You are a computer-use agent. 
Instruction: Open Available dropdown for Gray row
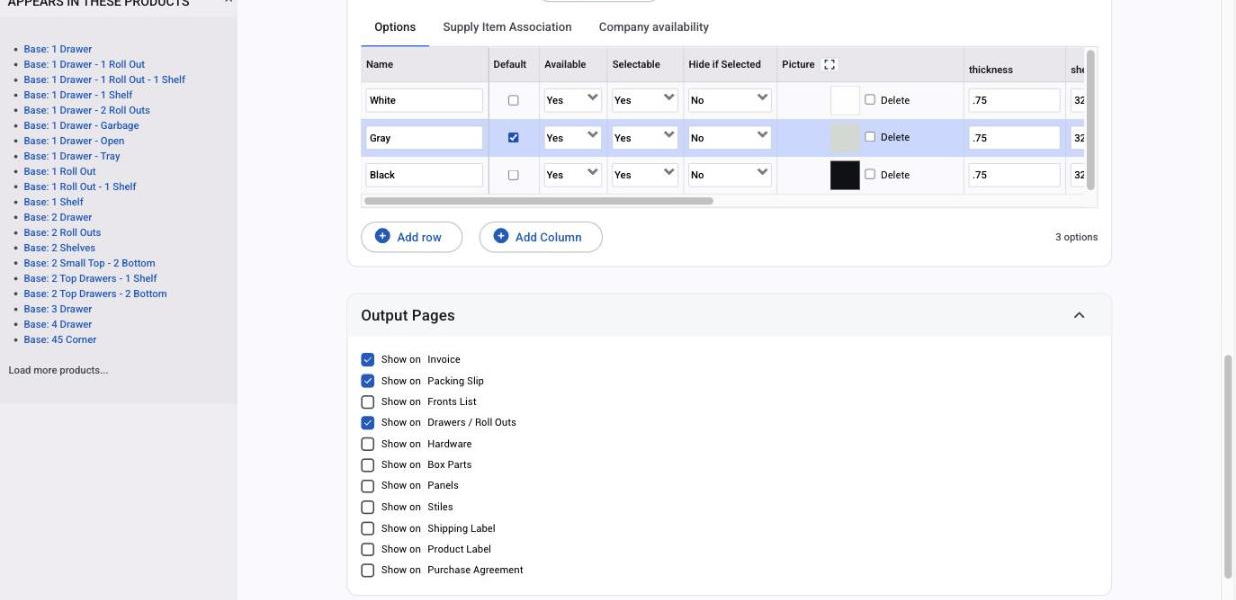pyautogui.click(x=572, y=137)
